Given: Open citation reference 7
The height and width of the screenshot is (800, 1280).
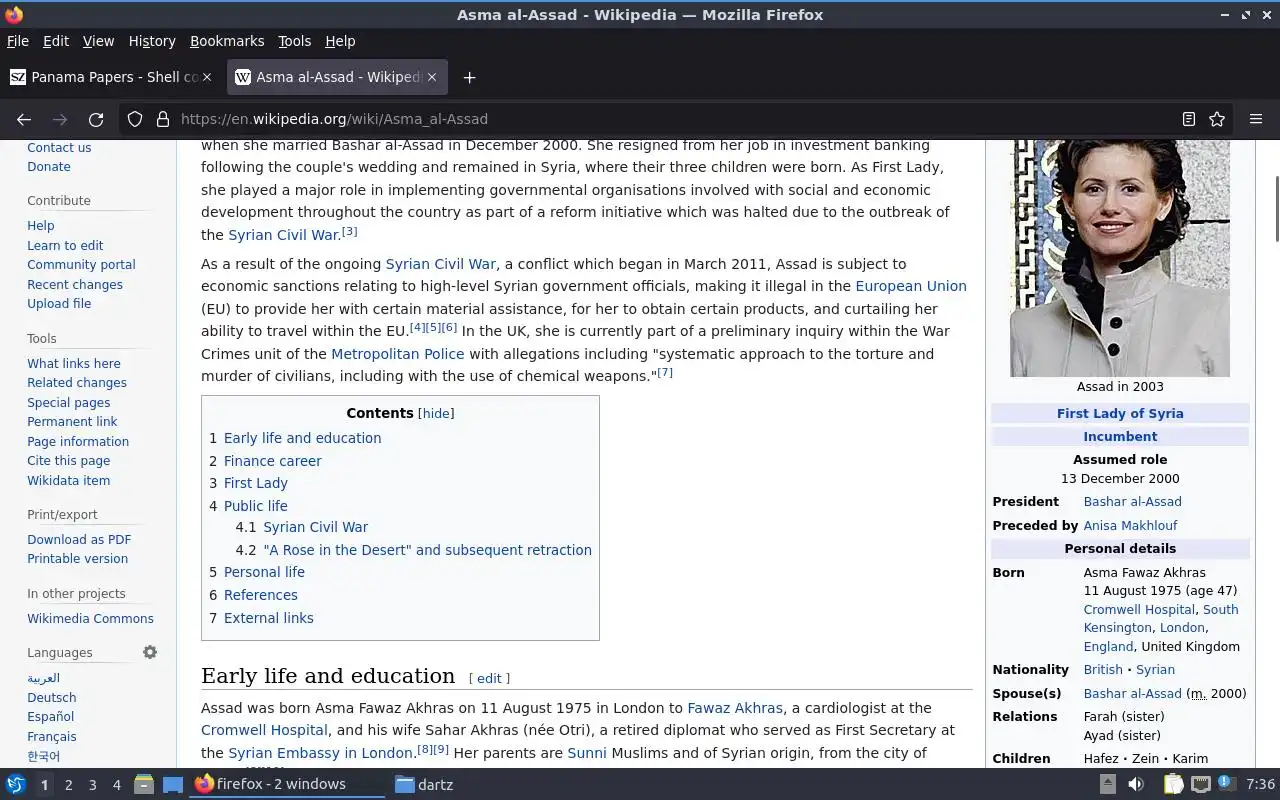Looking at the screenshot, I should 665,373.
